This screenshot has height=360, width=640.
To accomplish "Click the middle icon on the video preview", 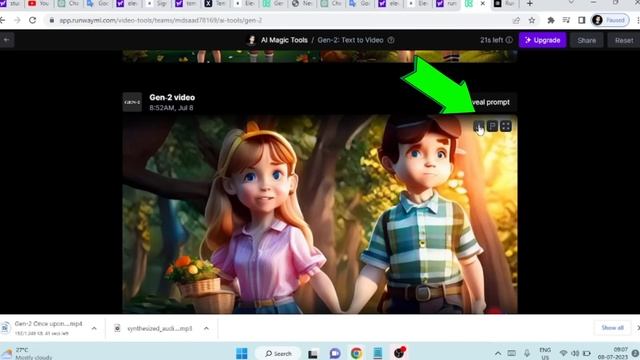I will 492,126.
